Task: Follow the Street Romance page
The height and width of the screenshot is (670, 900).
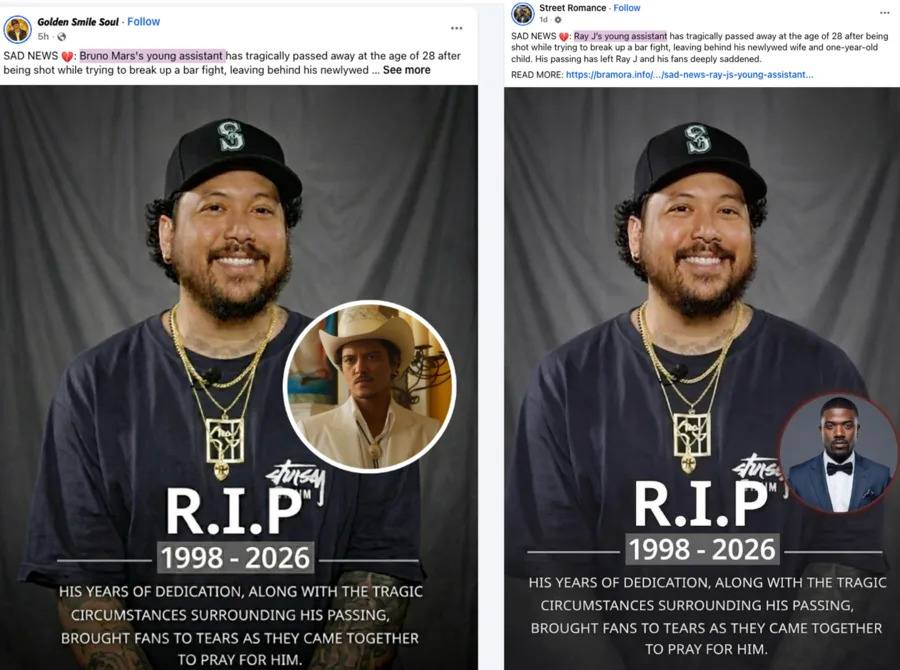Action: pyautogui.click(x=627, y=8)
